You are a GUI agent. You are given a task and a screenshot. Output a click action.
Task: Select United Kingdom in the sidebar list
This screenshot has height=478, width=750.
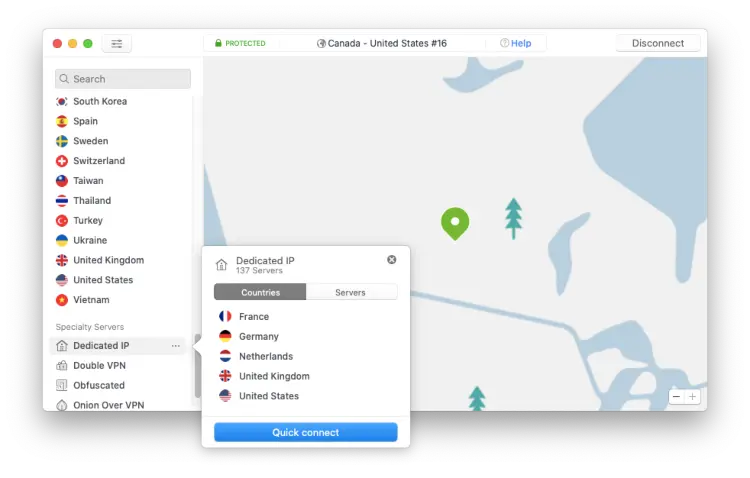click(x=109, y=260)
